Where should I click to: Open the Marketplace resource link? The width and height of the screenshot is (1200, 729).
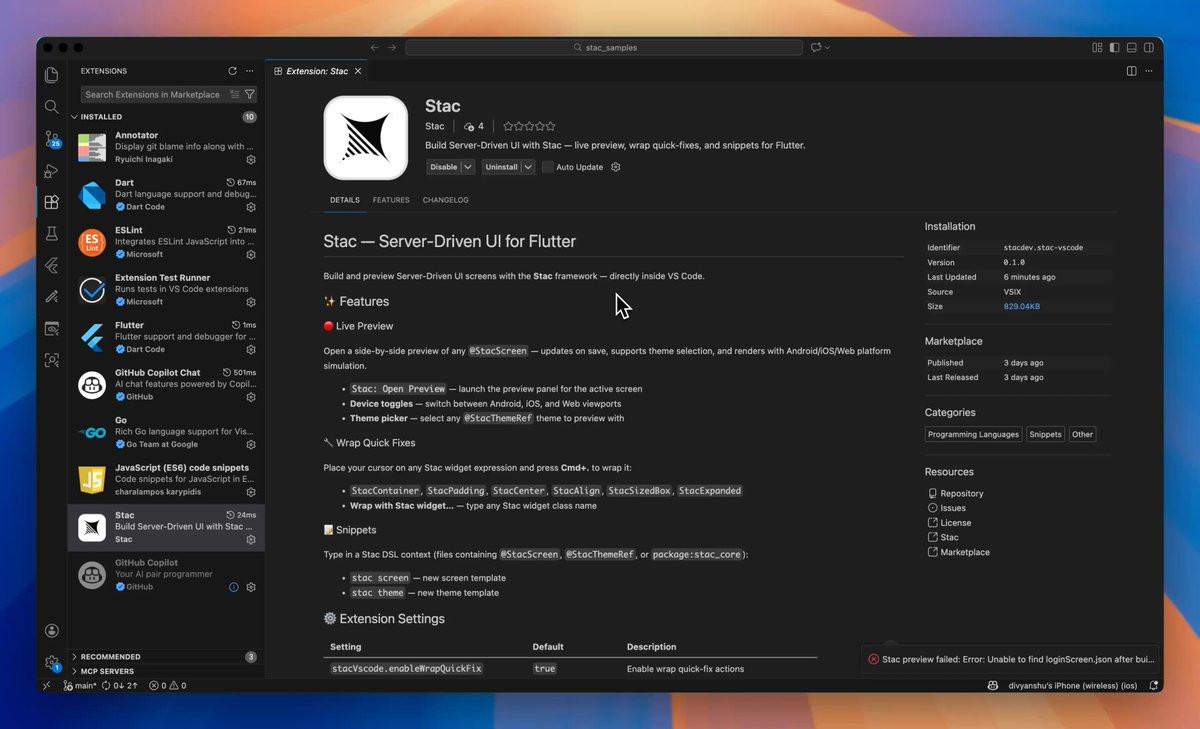coord(964,552)
